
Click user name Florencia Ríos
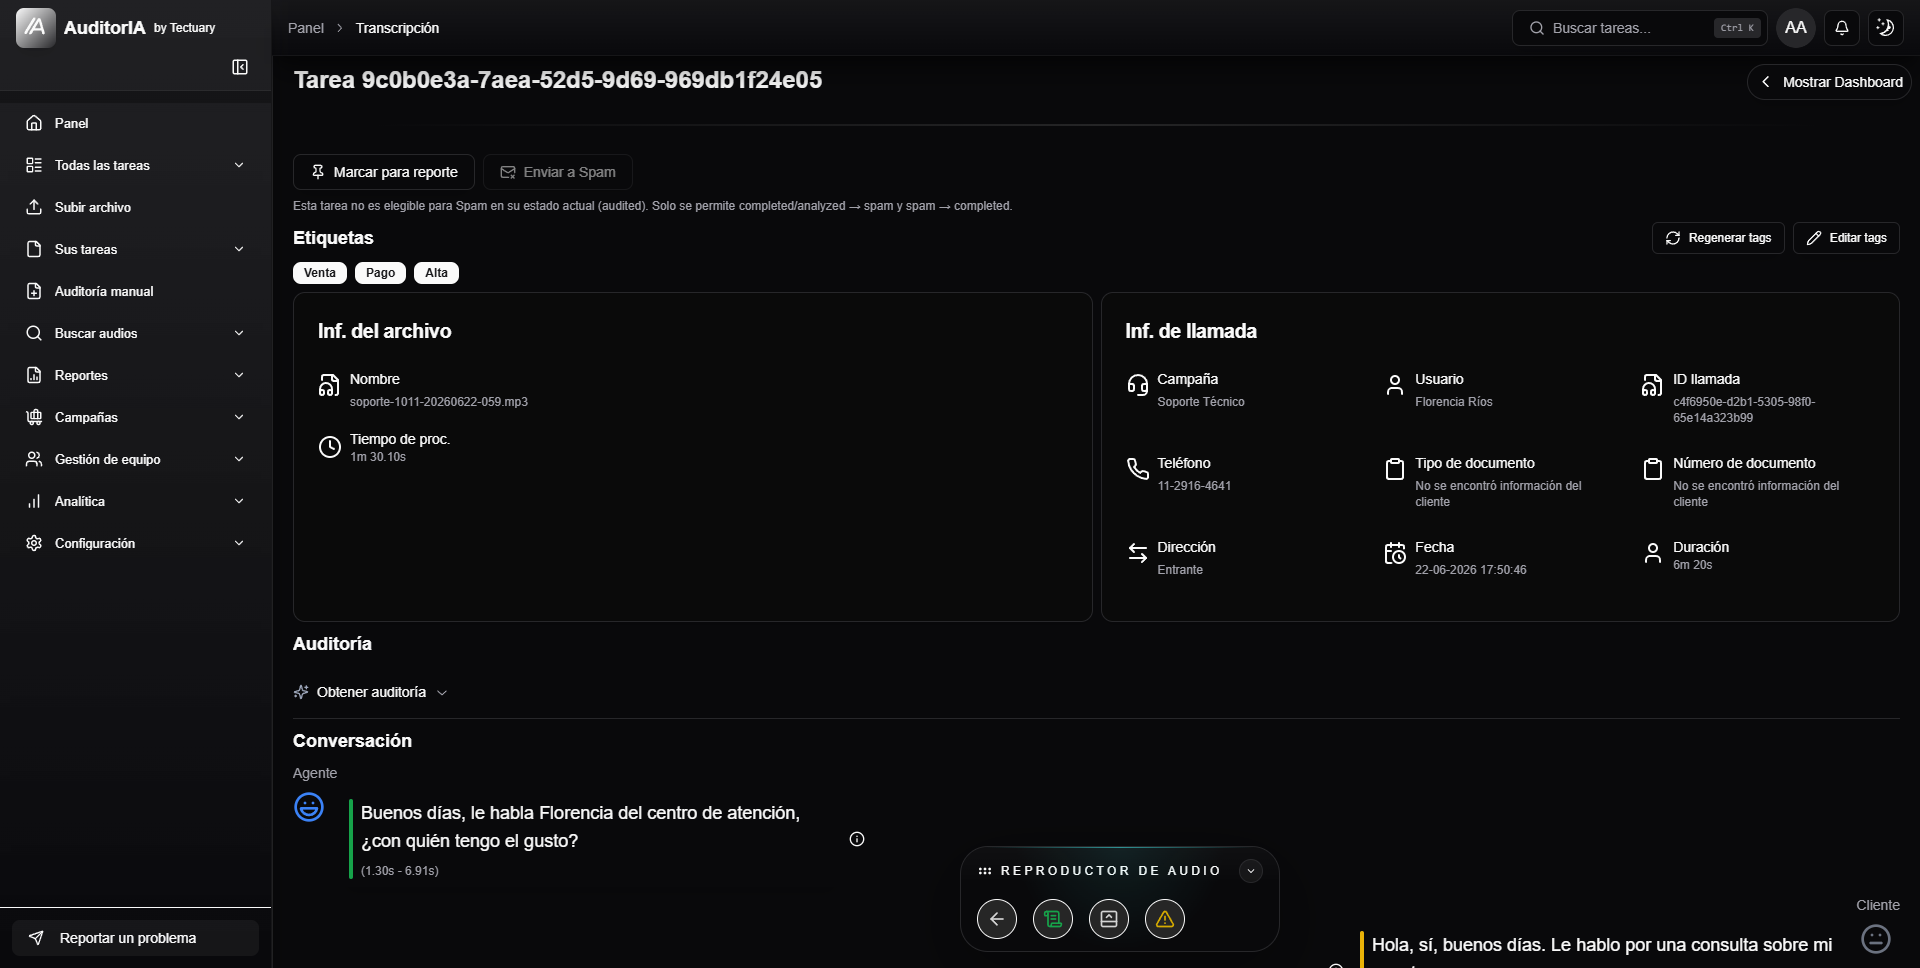tap(1454, 402)
